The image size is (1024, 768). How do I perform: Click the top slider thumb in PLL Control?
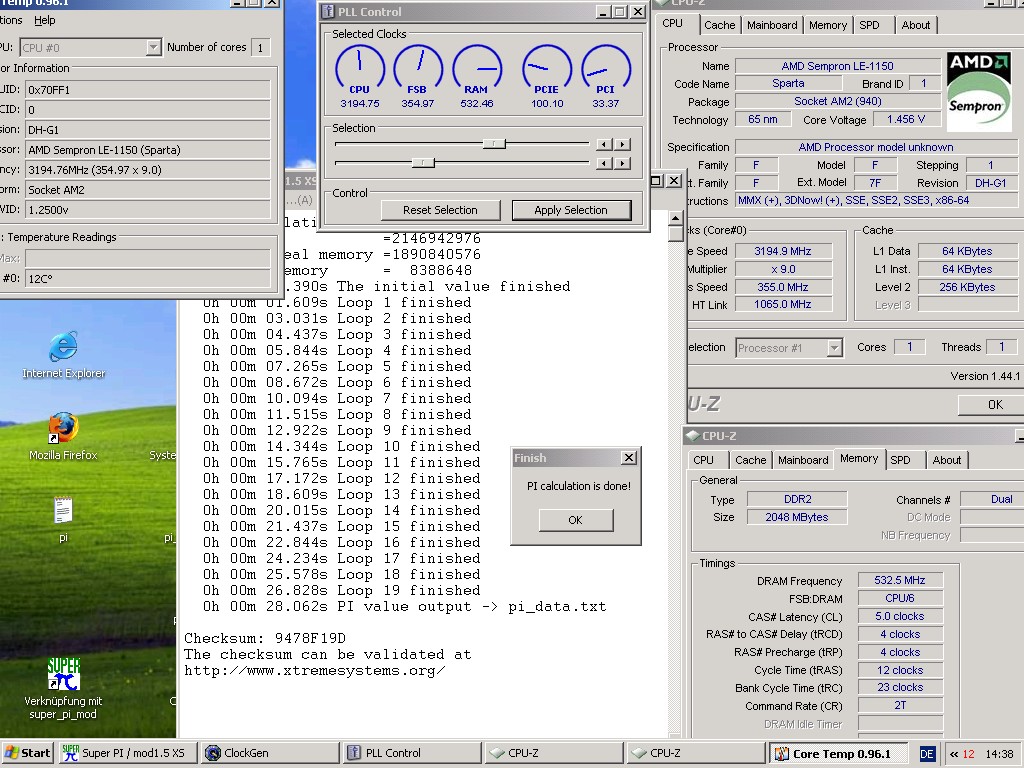point(494,144)
